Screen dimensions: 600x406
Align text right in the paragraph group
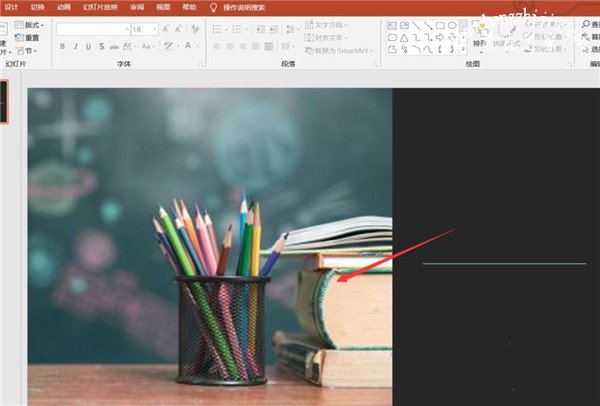(243, 46)
